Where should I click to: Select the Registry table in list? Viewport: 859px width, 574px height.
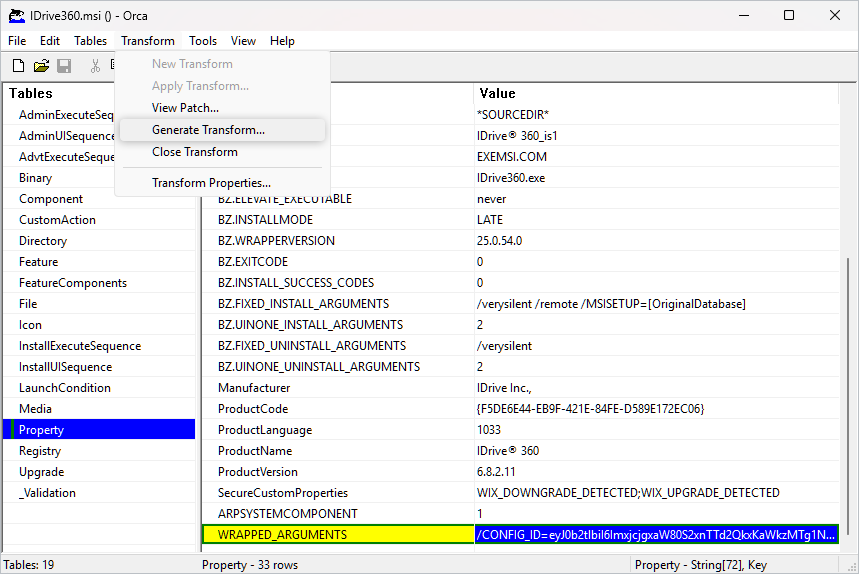[x=40, y=451]
